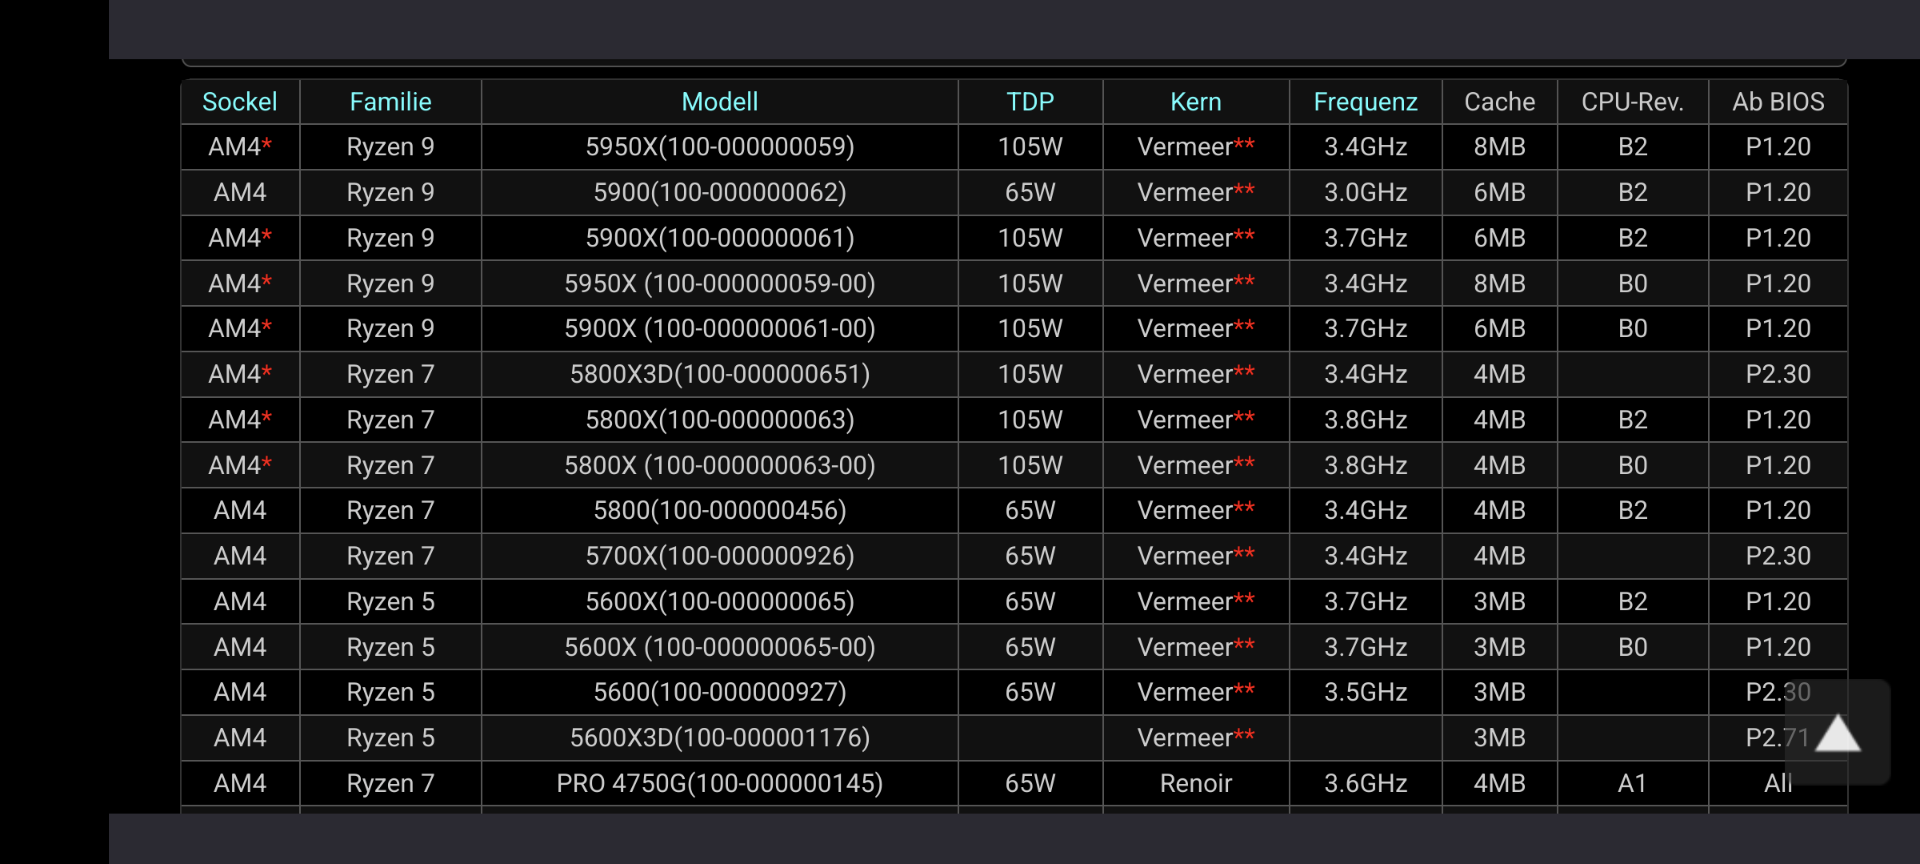Image resolution: width=1920 pixels, height=864 pixels.
Task: Sort by the Modell column header
Action: point(720,102)
